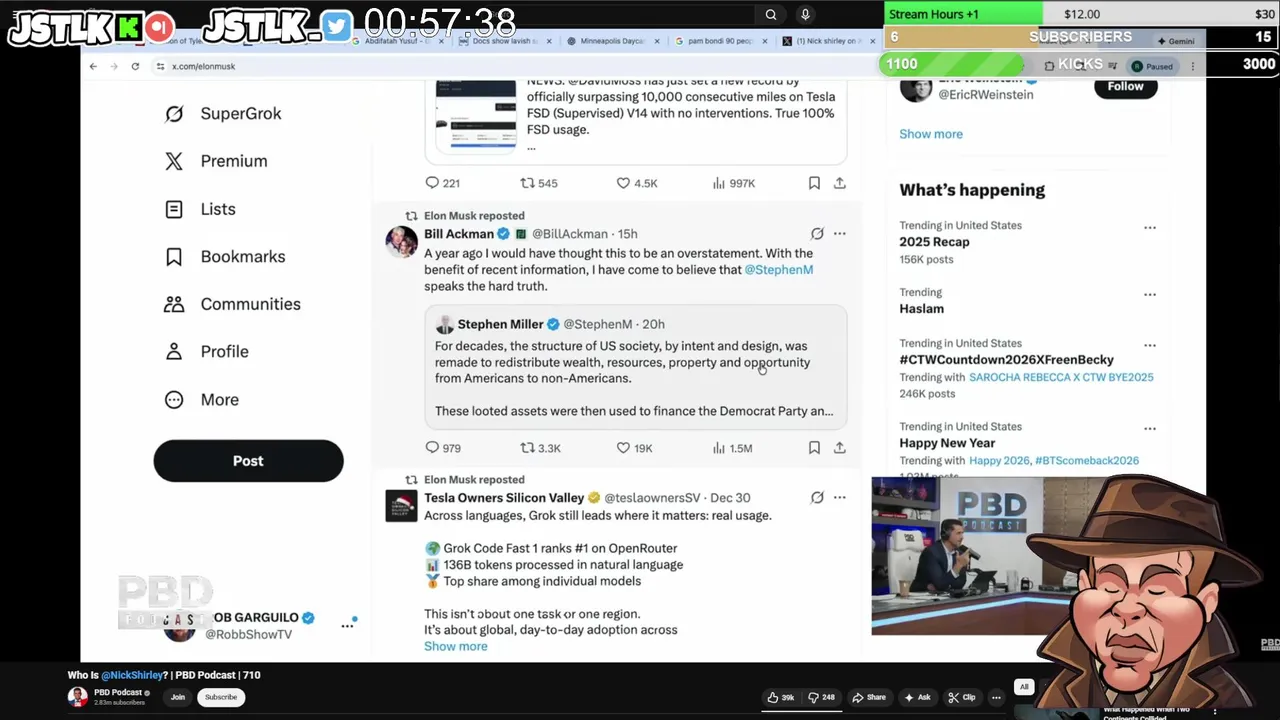View analytics of the FSD post (997K views)
The image size is (1280, 720).
tap(733, 183)
